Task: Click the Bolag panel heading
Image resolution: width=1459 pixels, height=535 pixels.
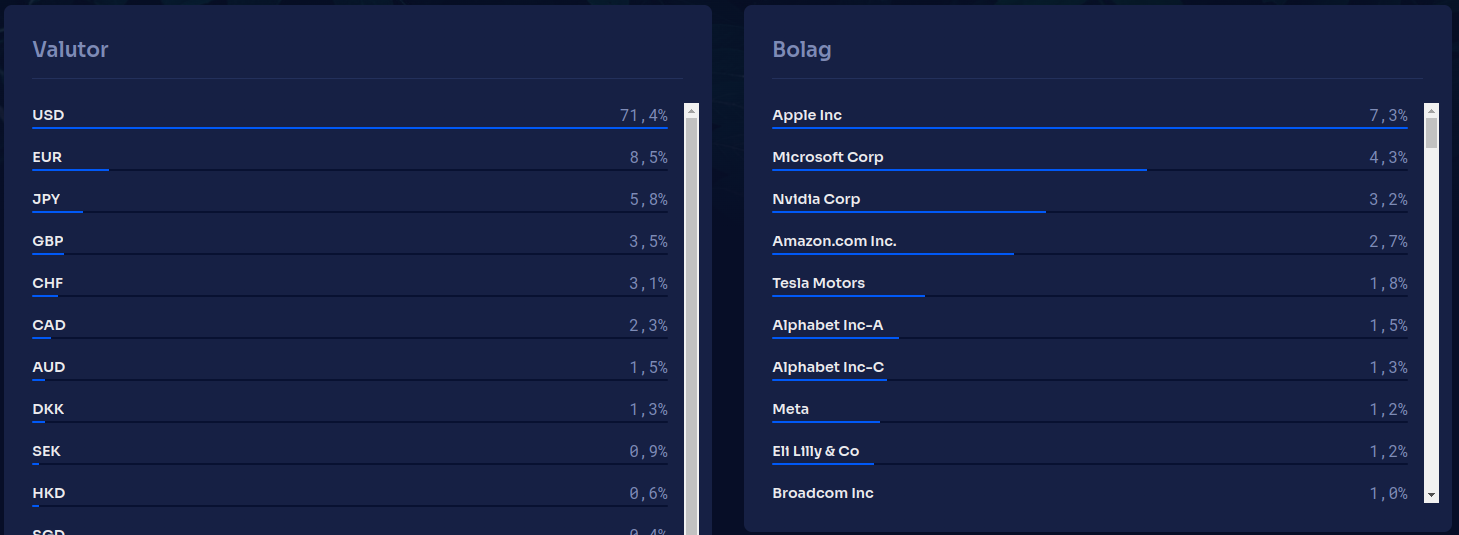Action: (802, 49)
